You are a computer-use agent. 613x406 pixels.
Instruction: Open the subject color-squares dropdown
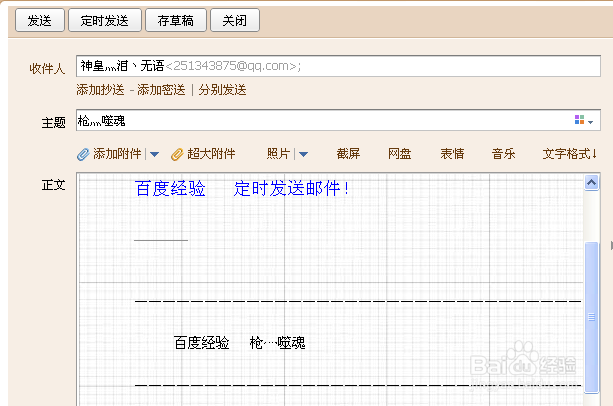pyautogui.click(x=584, y=120)
